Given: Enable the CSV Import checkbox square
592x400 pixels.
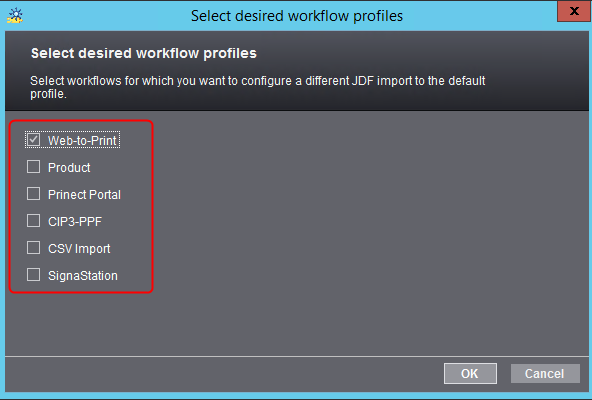Looking at the screenshot, I should click(34, 248).
